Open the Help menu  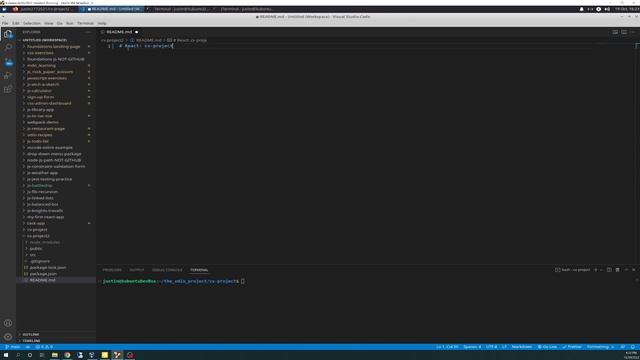(102, 23)
